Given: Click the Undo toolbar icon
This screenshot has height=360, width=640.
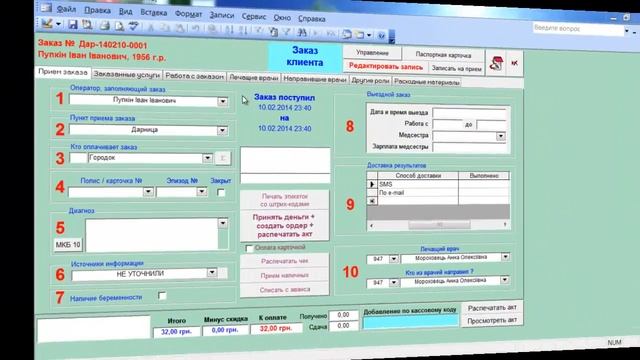Looking at the screenshot, I should [196, 29].
